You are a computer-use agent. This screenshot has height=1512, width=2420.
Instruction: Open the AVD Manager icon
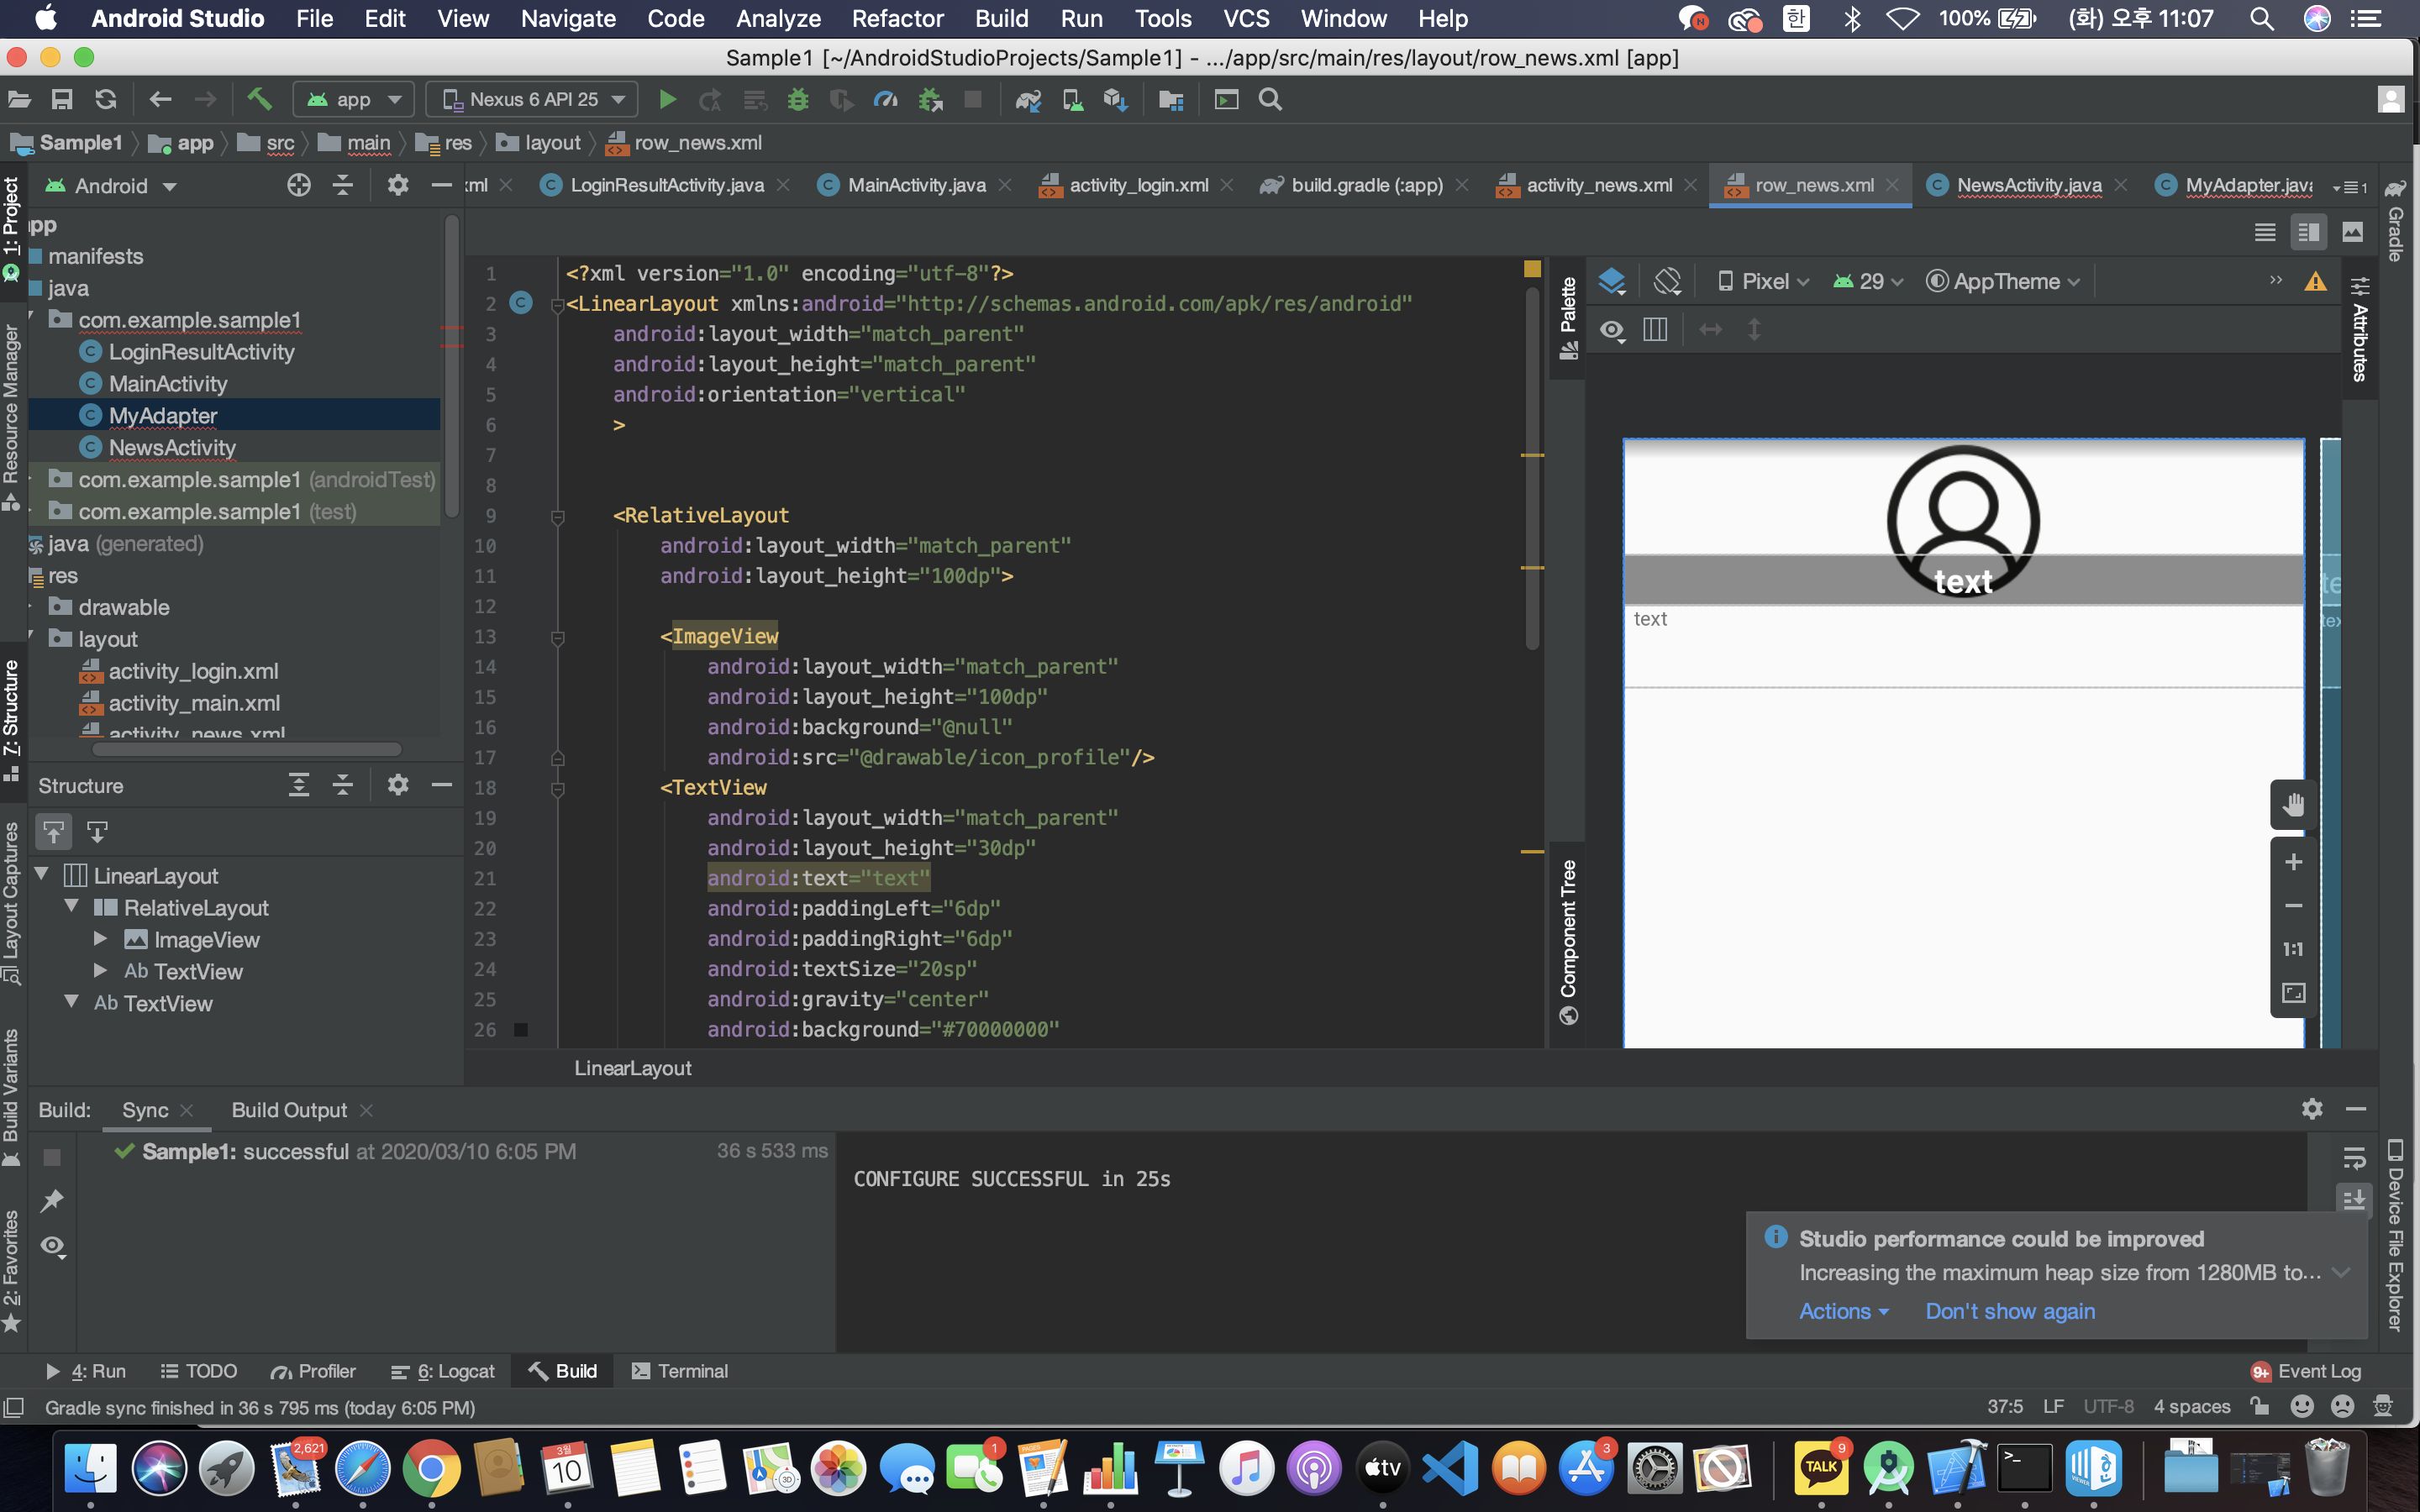(x=1073, y=99)
